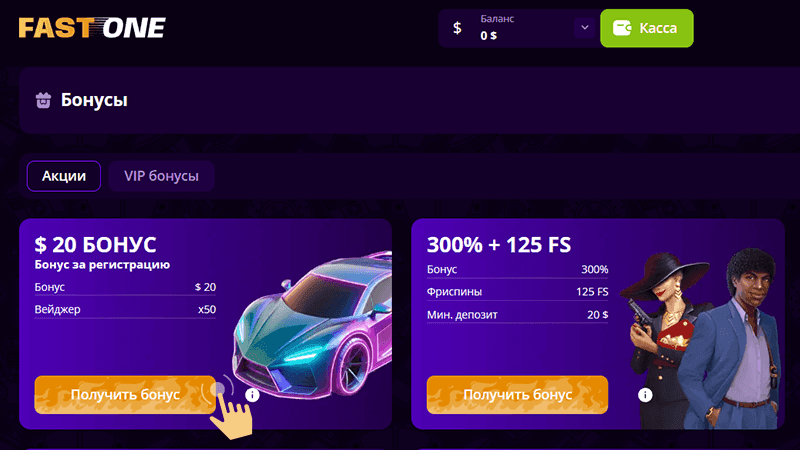Open info icon for 300% bonus
Viewport: 800px width, 450px height.
(645, 394)
